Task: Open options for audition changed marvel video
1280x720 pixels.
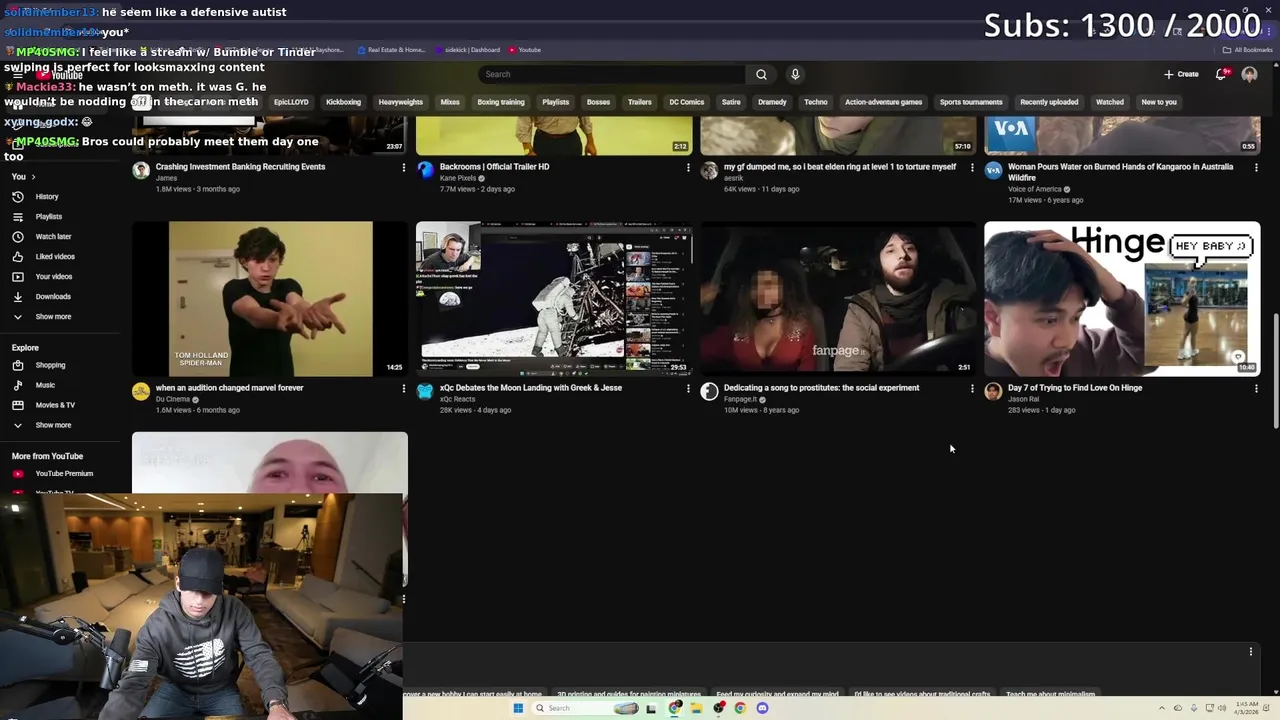Action: pos(404,389)
